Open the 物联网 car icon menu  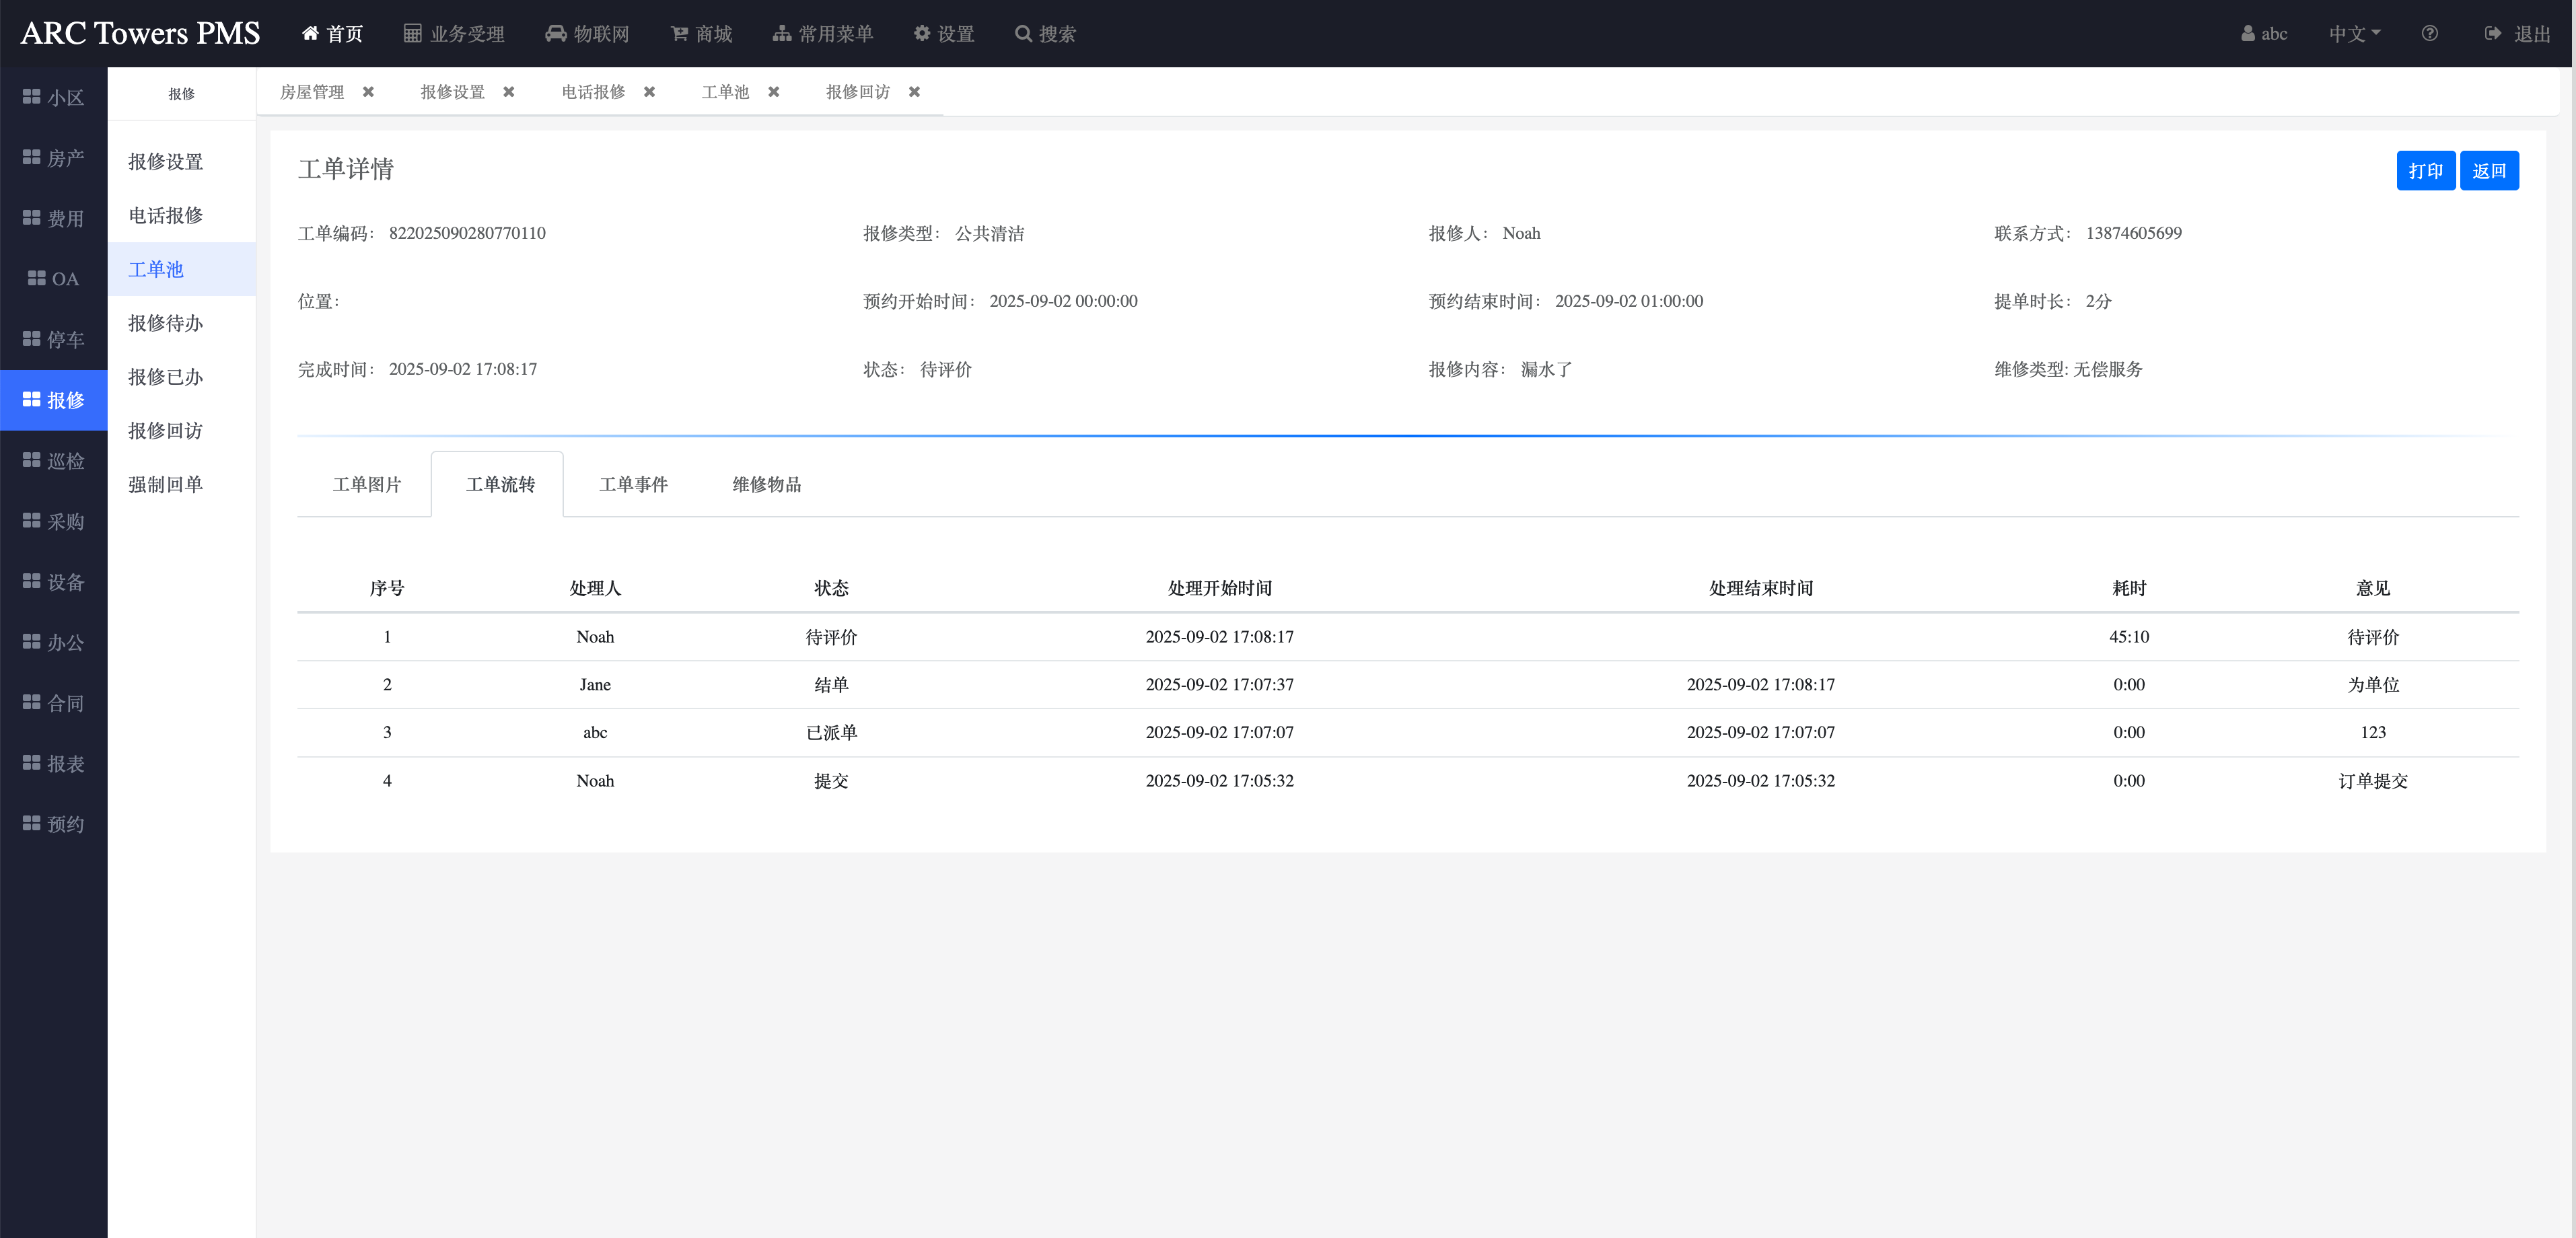587,33
